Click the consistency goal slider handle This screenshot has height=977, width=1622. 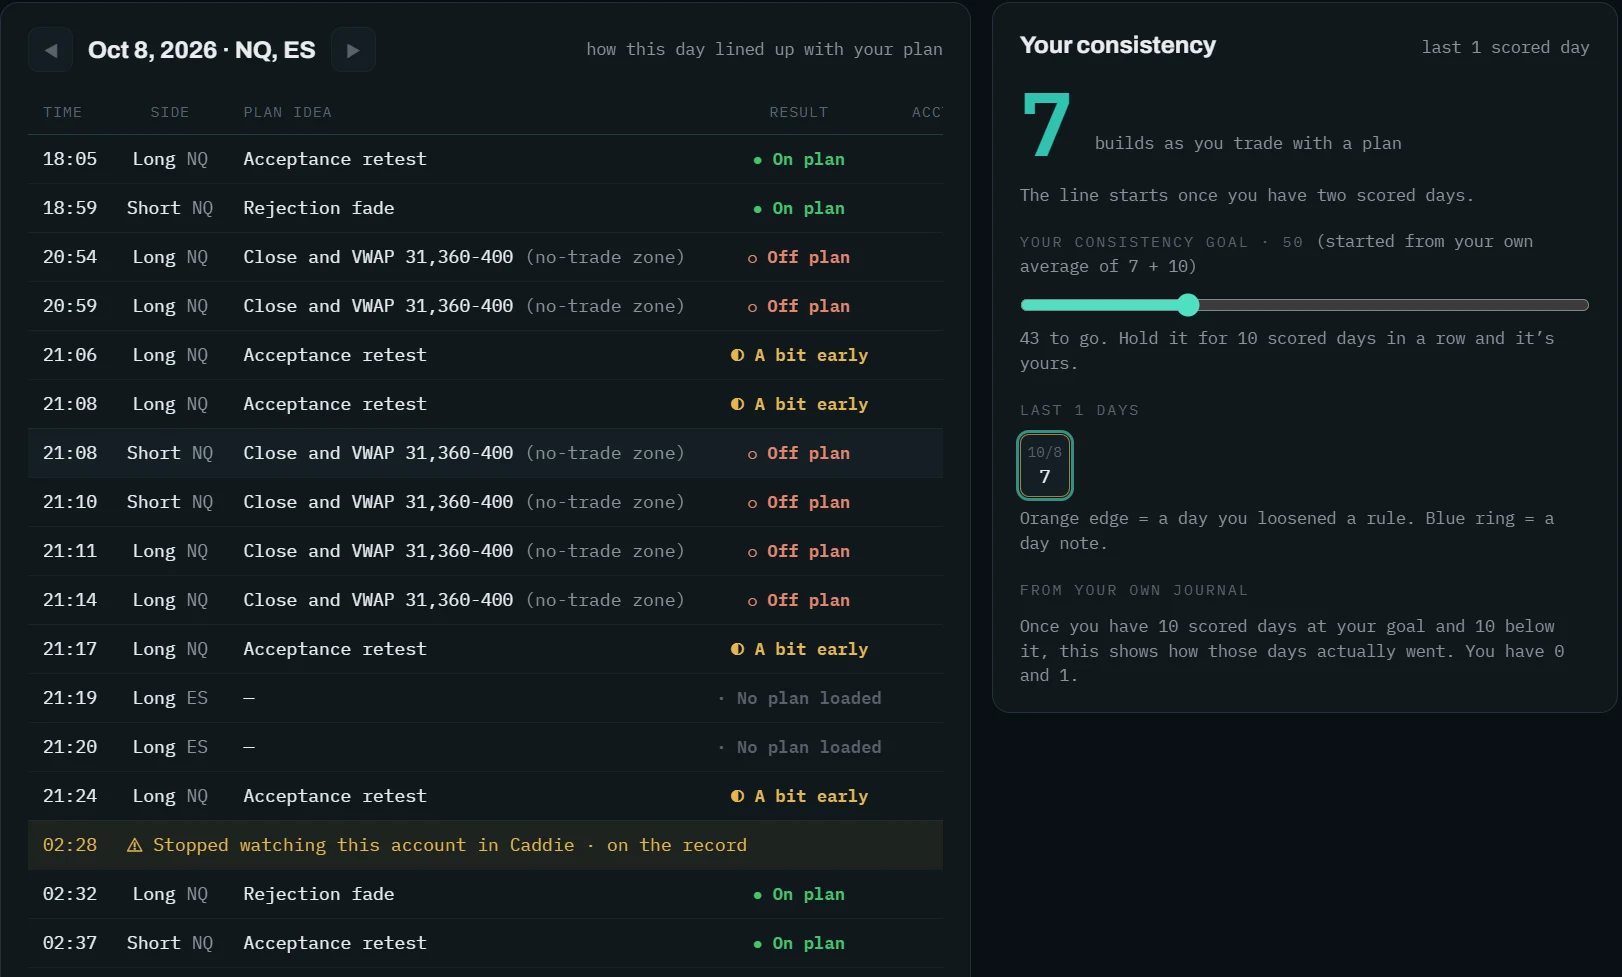(1188, 305)
